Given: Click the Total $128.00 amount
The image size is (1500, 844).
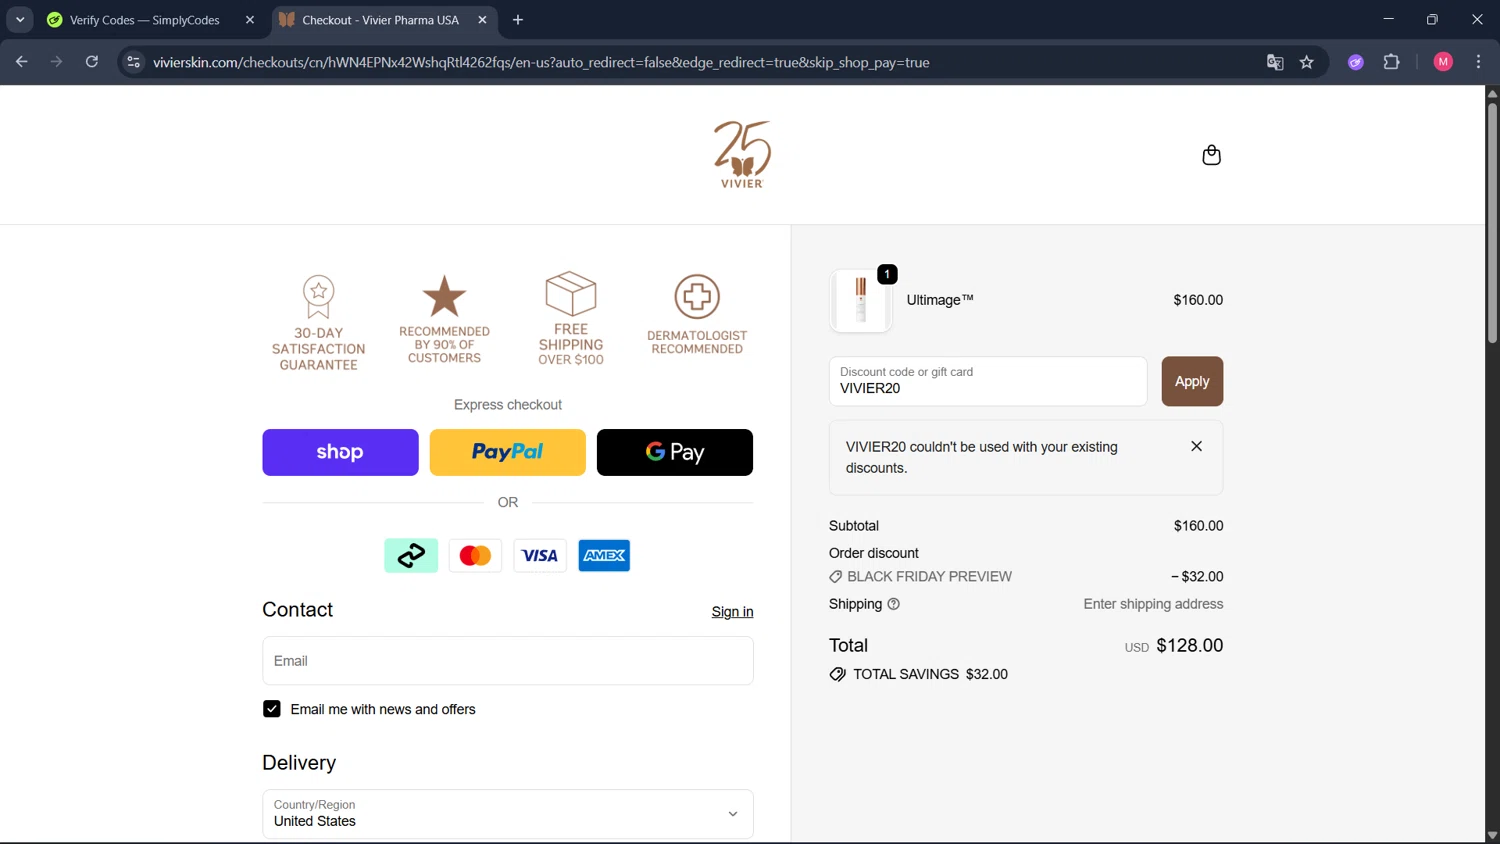Looking at the screenshot, I should 1189,646.
